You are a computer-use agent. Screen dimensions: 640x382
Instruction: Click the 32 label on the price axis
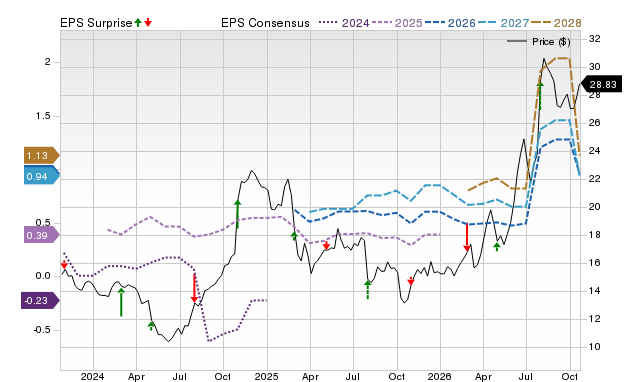pyautogui.click(x=595, y=39)
